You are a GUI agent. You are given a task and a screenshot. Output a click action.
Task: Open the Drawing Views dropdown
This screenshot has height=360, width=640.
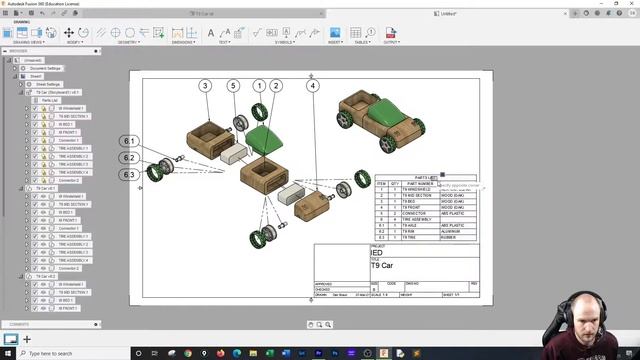coord(29,42)
